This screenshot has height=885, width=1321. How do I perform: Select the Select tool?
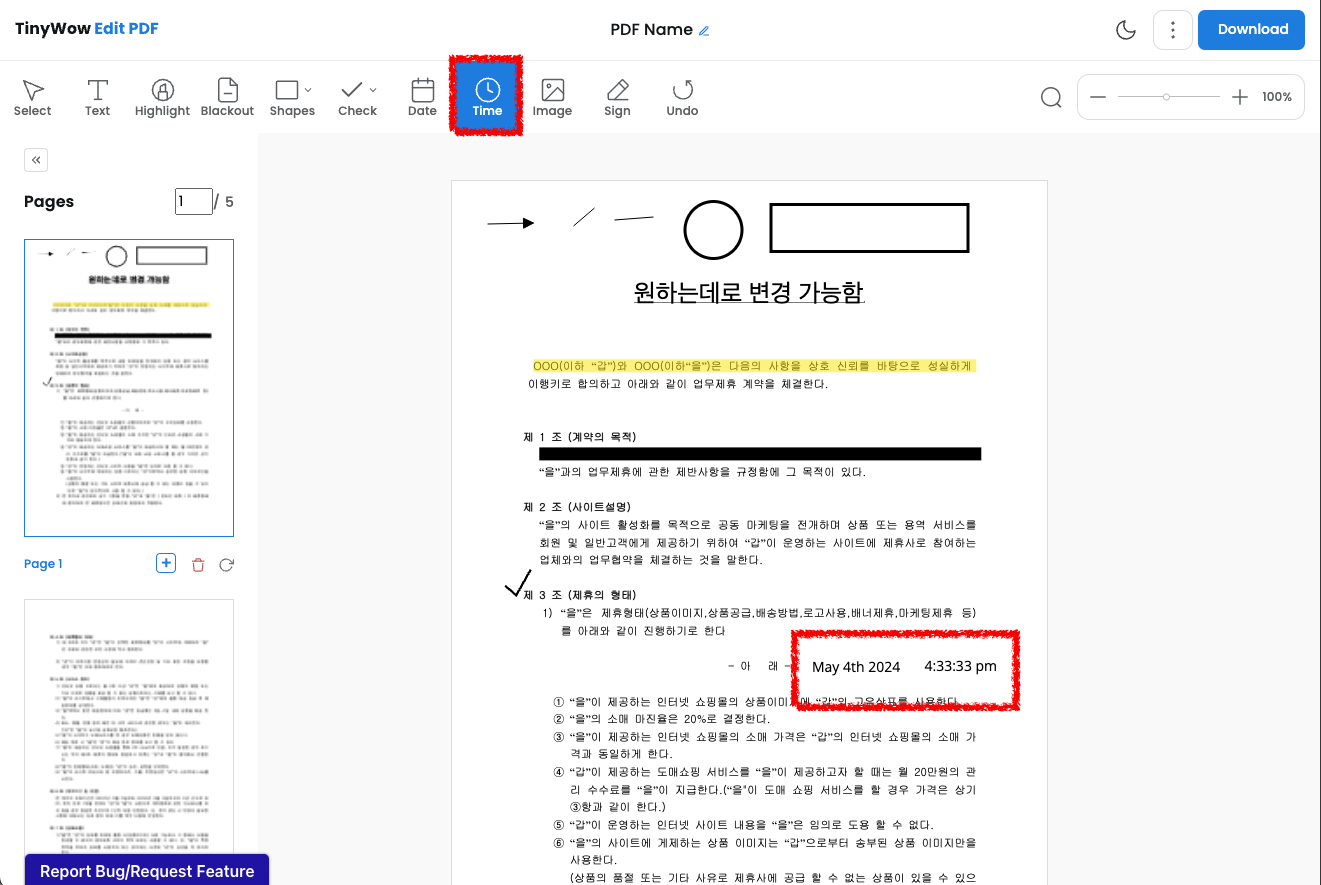point(32,96)
